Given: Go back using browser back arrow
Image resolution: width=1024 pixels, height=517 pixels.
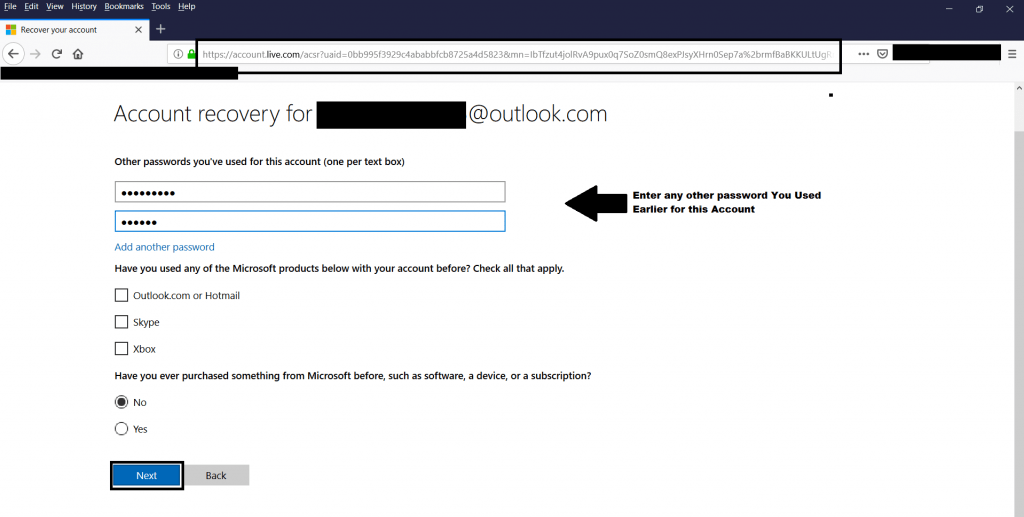Looking at the screenshot, I should tap(13, 54).
